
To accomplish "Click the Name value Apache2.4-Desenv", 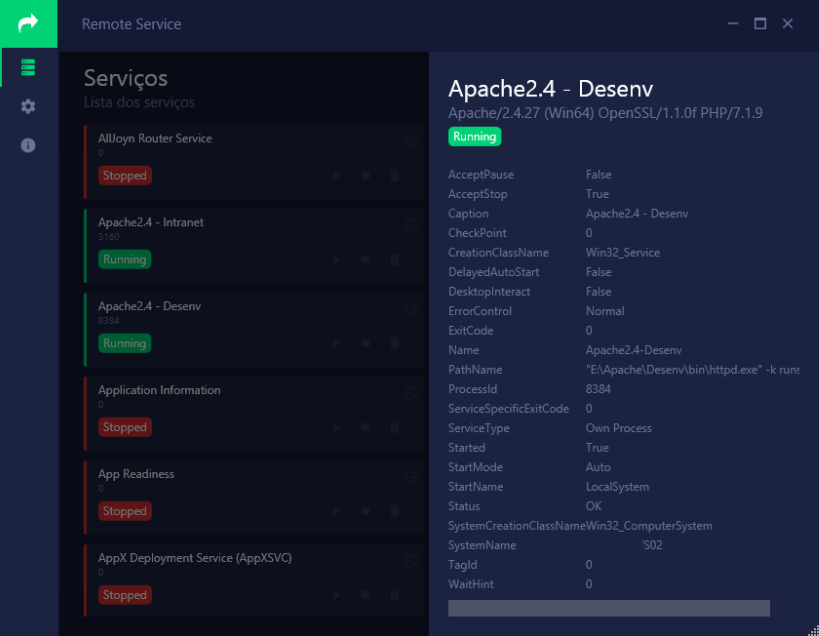I will pos(634,350).
